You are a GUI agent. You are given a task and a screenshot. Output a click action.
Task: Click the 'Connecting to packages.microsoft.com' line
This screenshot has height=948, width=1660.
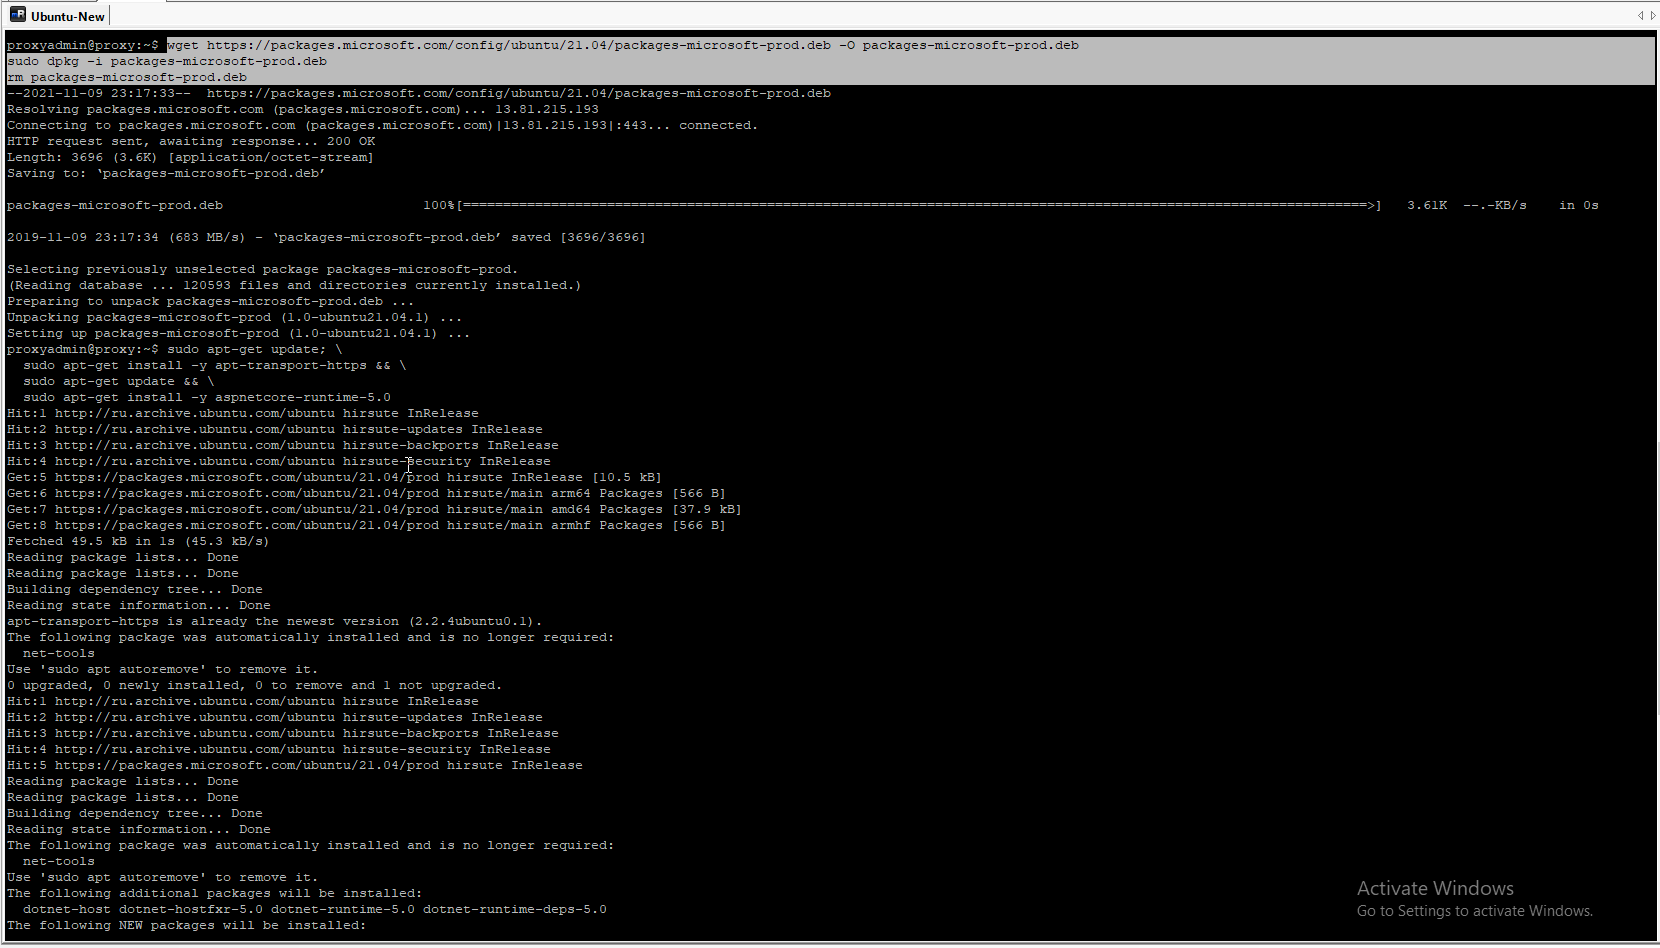(382, 125)
